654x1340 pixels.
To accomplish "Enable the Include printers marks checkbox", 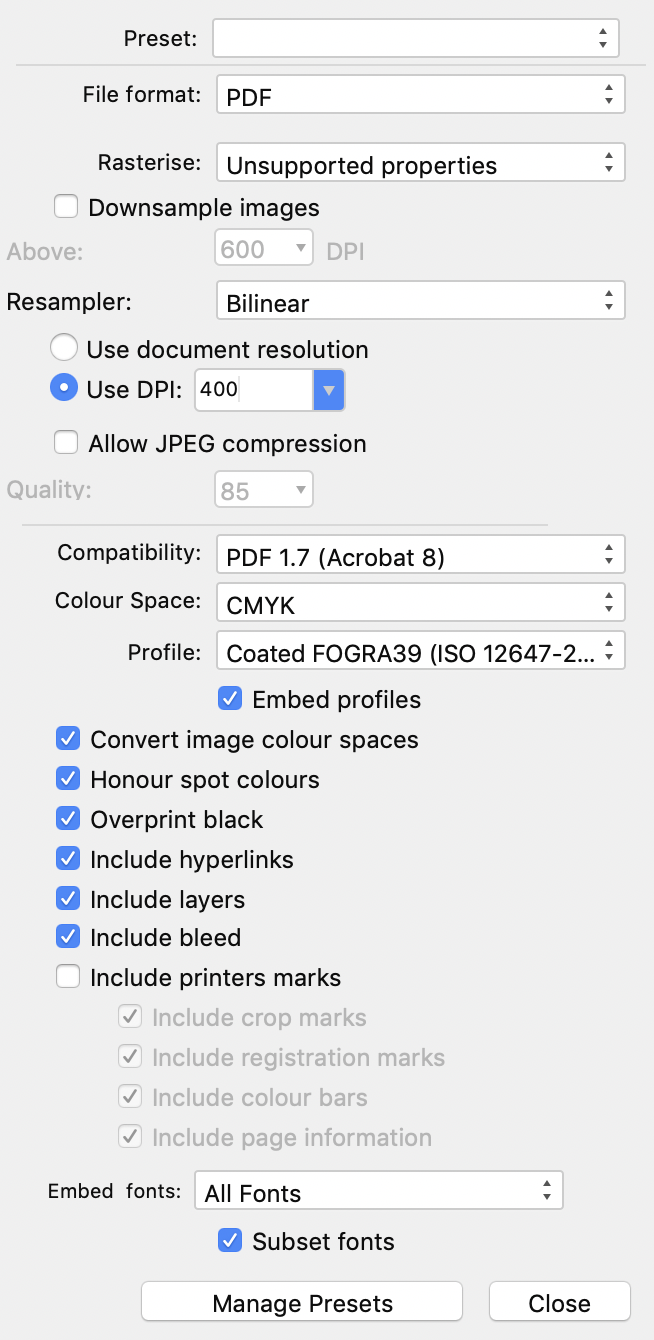I will click(x=68, y=976).
